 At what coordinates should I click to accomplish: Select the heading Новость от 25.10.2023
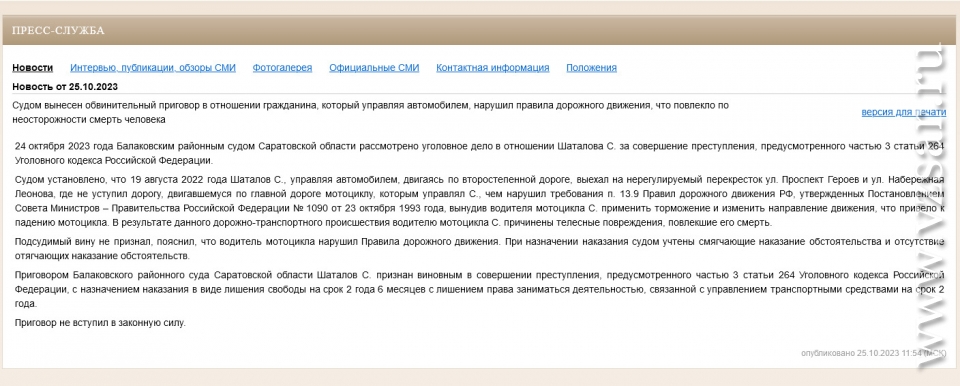[x=65, y=86]
